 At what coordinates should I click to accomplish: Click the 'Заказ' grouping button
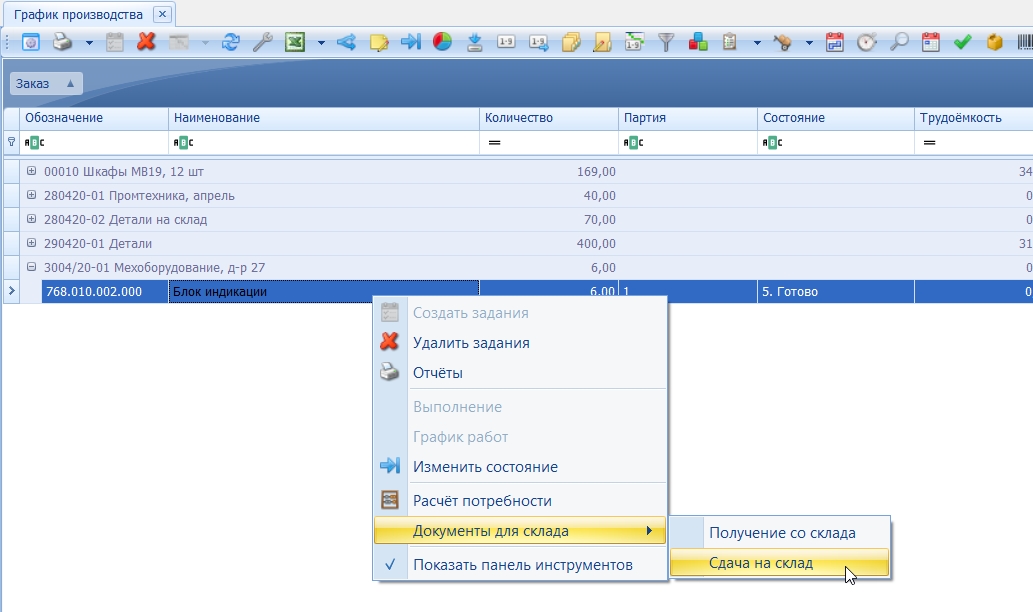[45, 84]
